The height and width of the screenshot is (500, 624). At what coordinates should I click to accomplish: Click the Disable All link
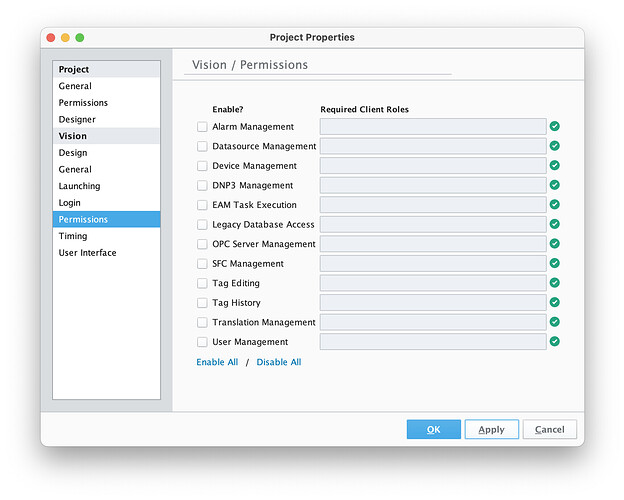click(279, 362)
